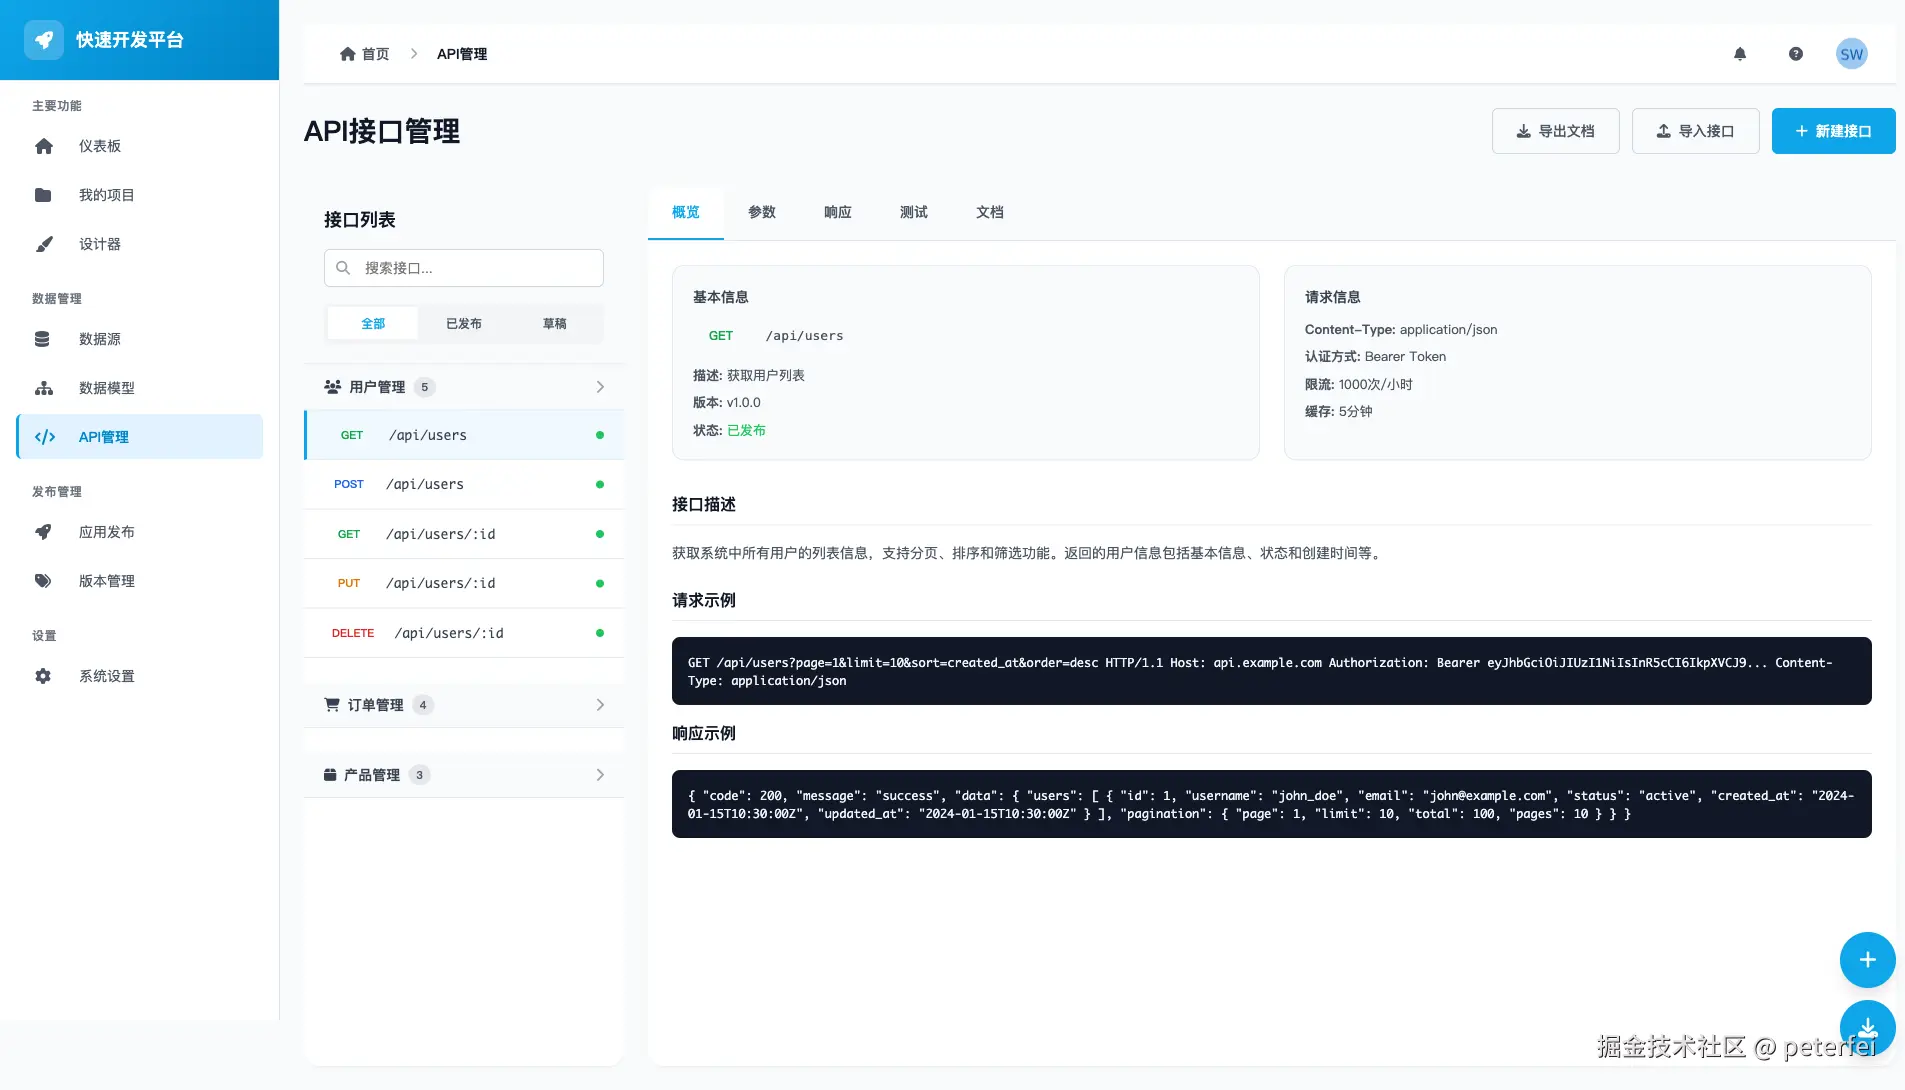
Task: Collapse the 用户管理 group
Action: pyautogui.click(x=465, y=387)
